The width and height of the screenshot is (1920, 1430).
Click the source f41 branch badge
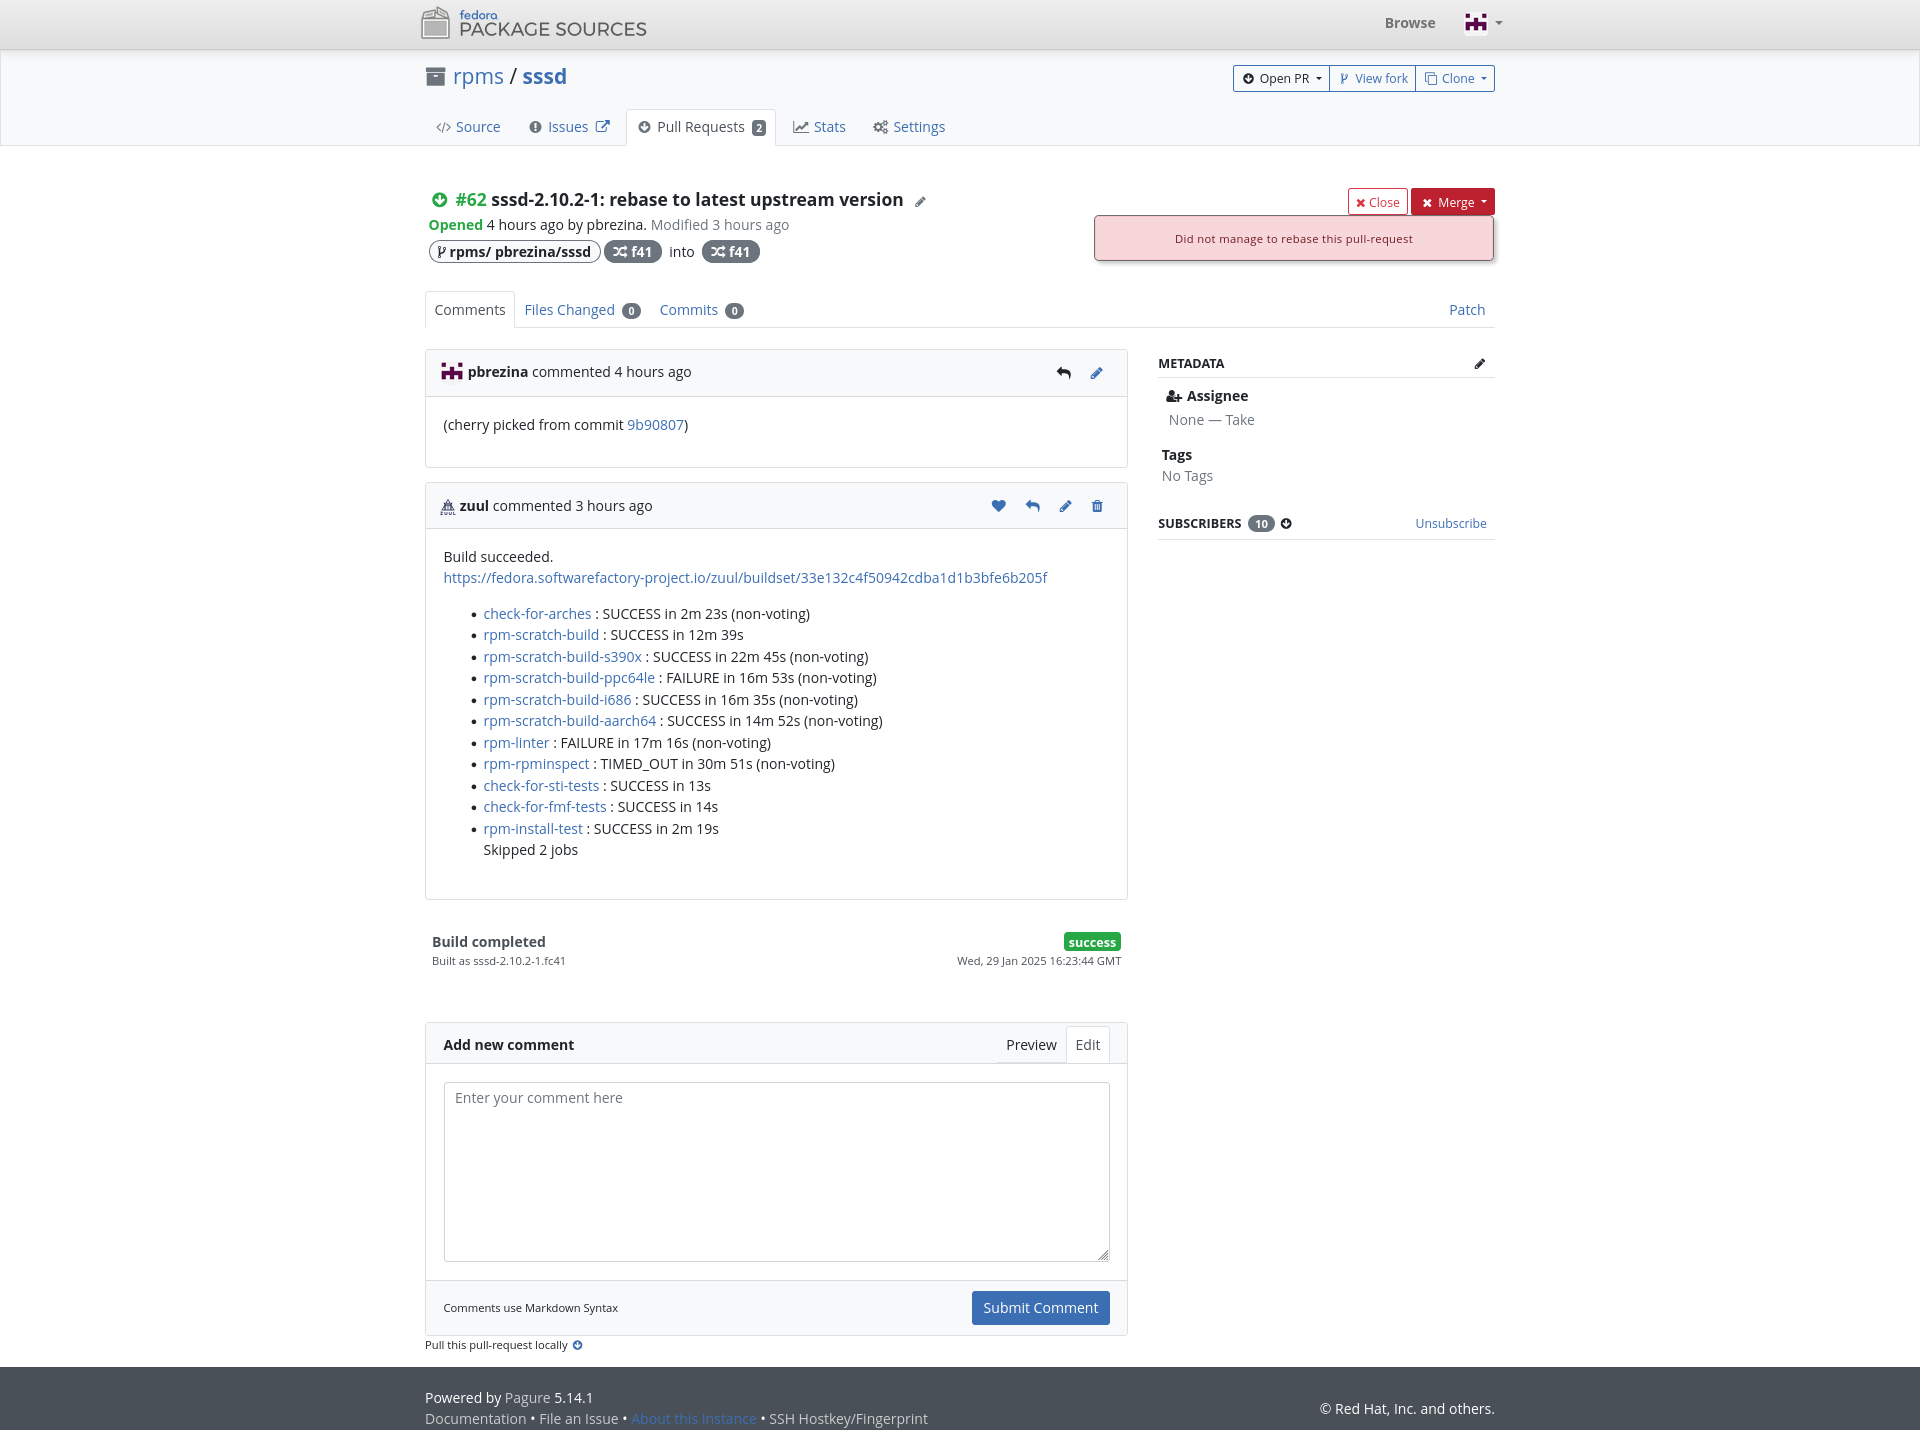(632, 252)
